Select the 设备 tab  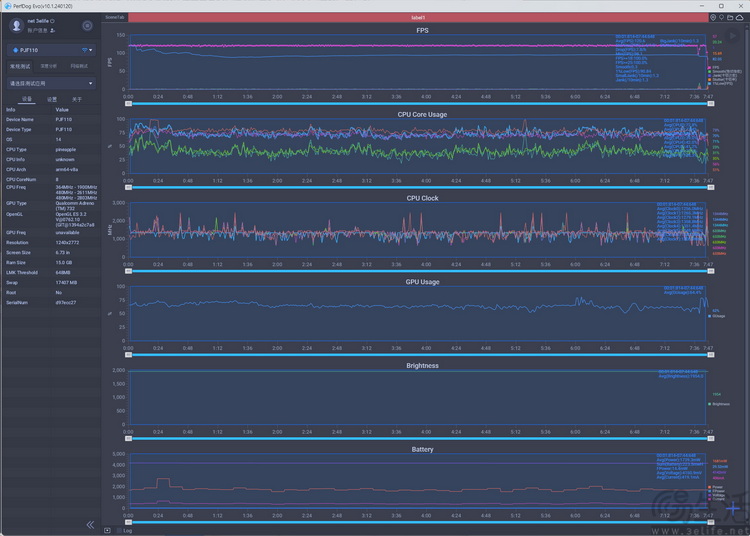point(27,99)
